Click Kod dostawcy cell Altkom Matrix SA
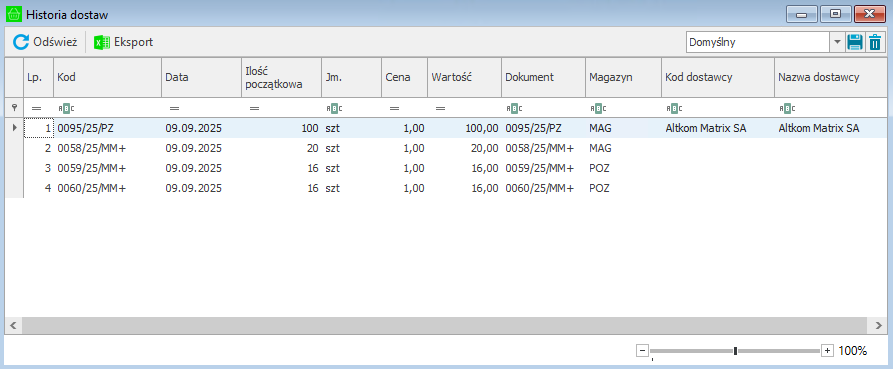The image size is (893, 369). pos(718,128)
